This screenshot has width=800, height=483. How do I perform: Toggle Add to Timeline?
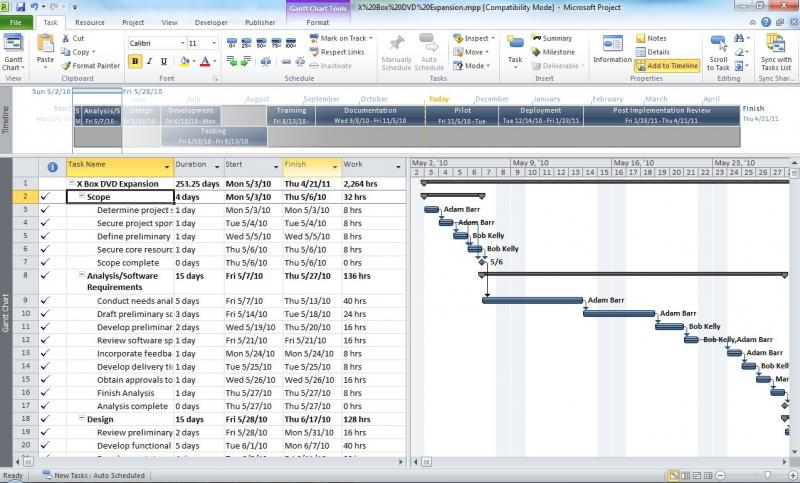[x=667, y=66]
